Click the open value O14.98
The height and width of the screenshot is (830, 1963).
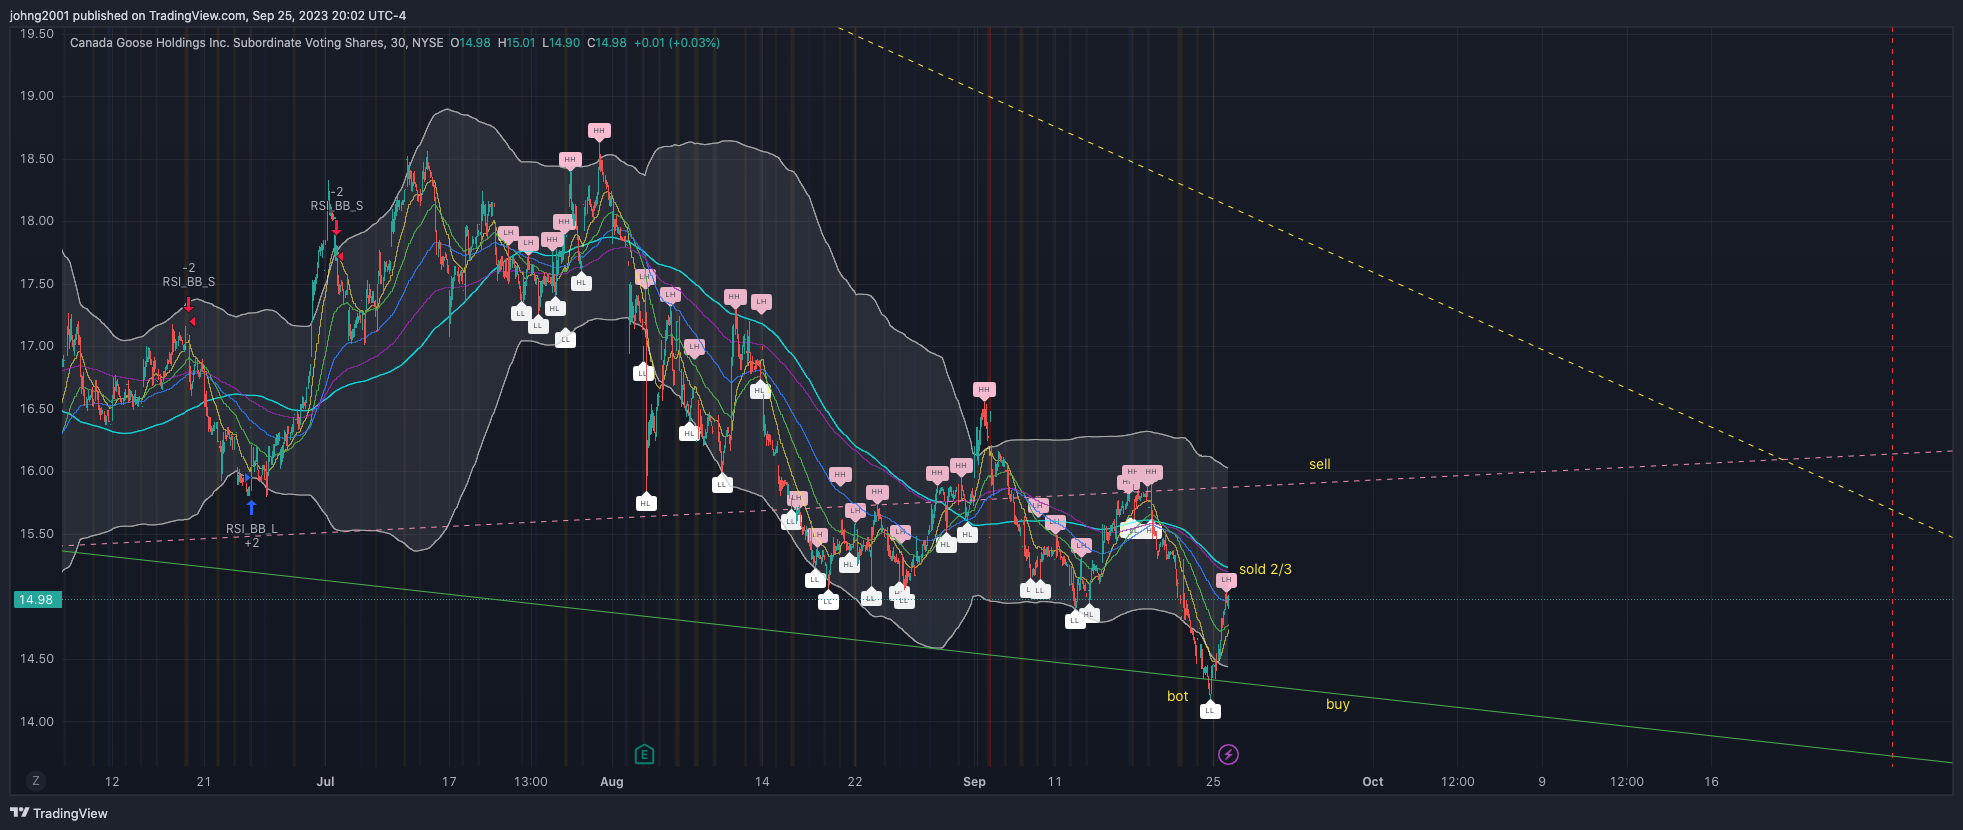click(x=470, y=43)
